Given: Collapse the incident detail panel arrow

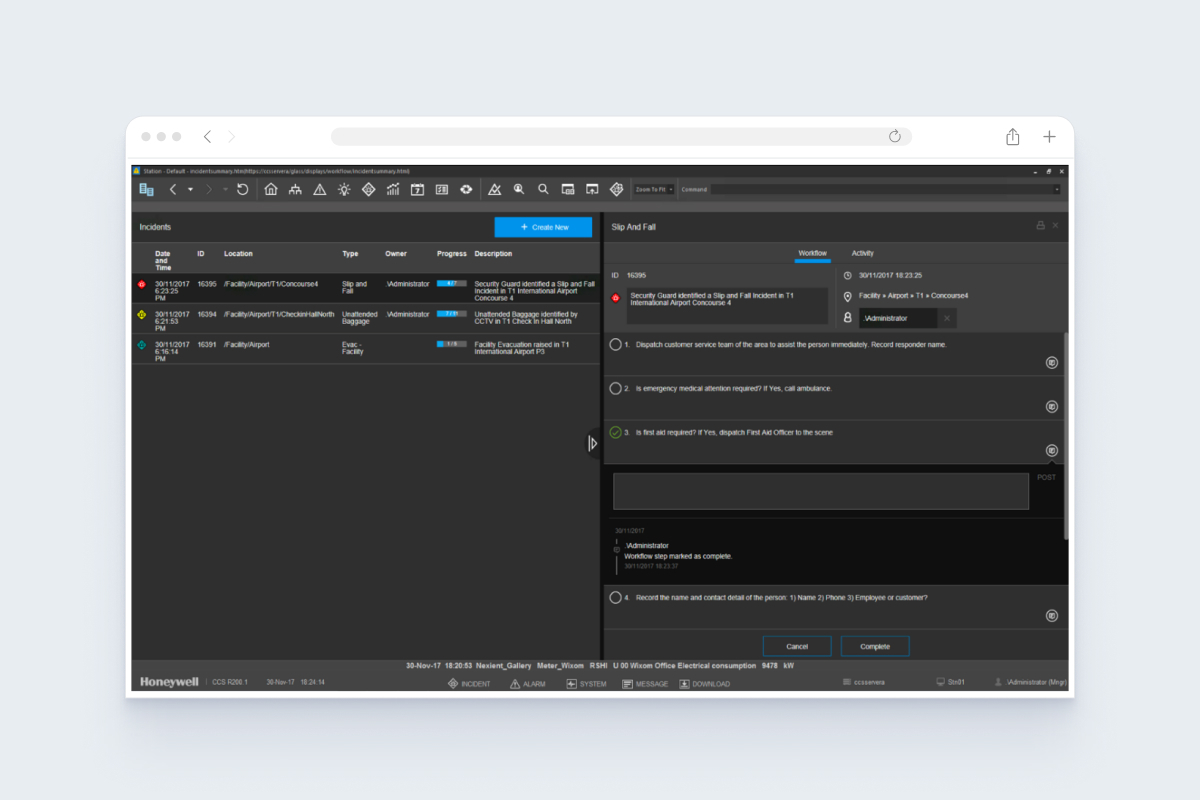Looking at the screenshot, I should tap(592, 443).
